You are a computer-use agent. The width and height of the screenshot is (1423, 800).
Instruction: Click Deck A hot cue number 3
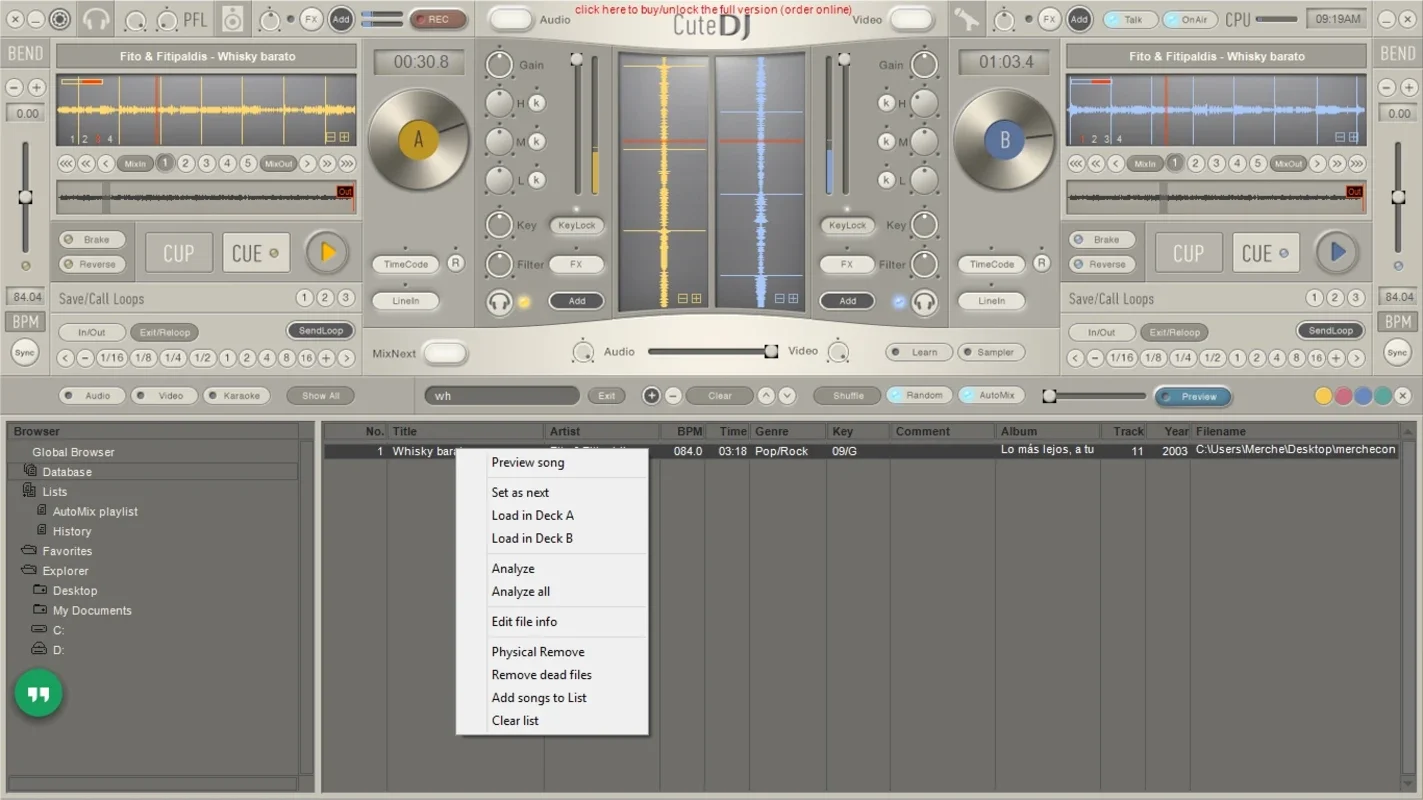point(206,163)
